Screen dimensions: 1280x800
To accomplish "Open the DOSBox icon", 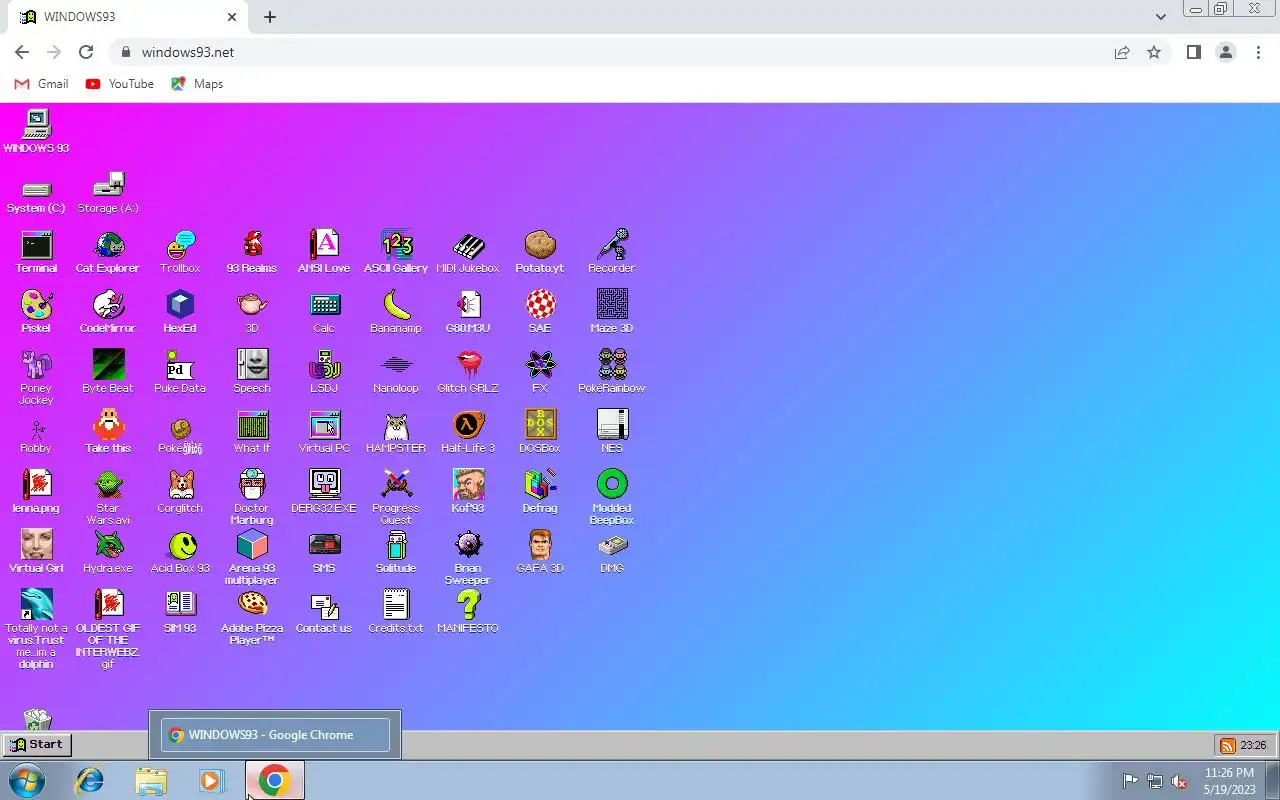I will tap(540, 425).
